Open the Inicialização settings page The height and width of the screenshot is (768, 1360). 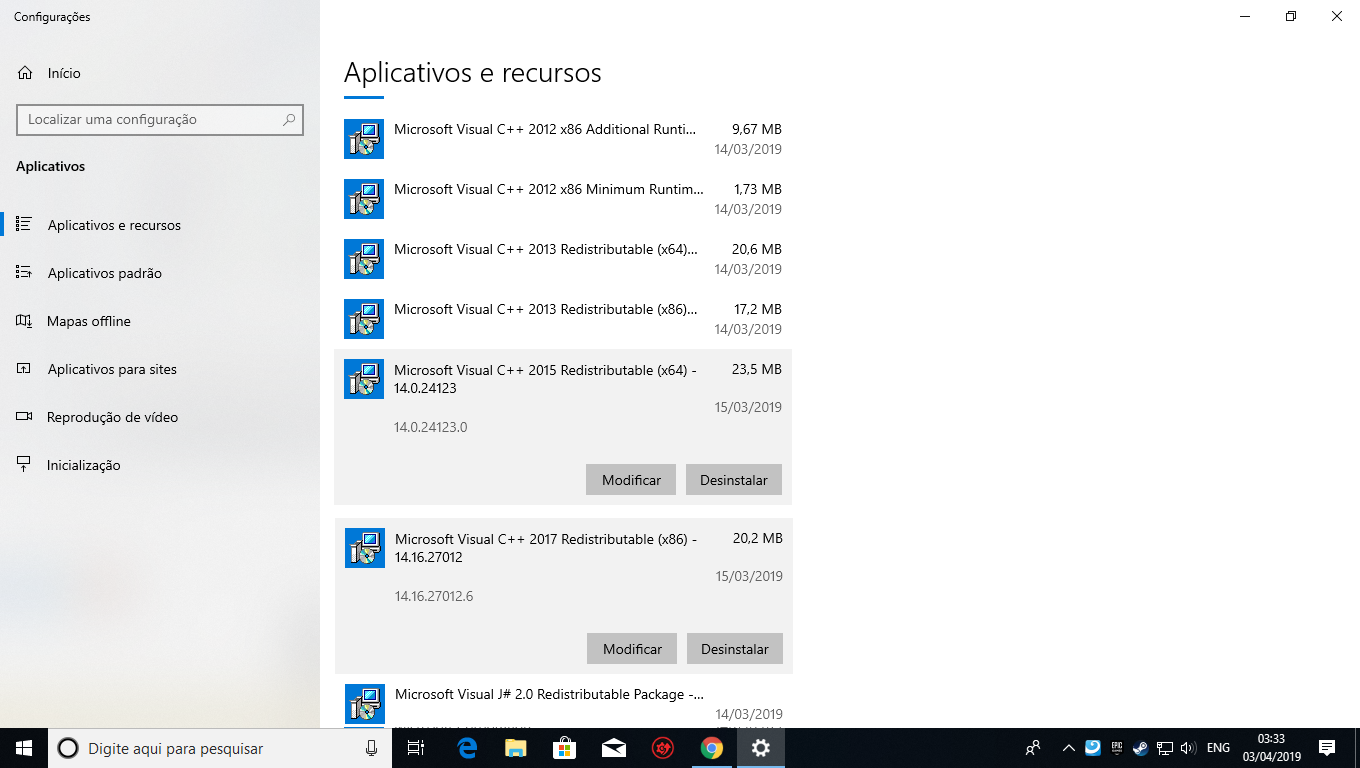click(160, 465)
